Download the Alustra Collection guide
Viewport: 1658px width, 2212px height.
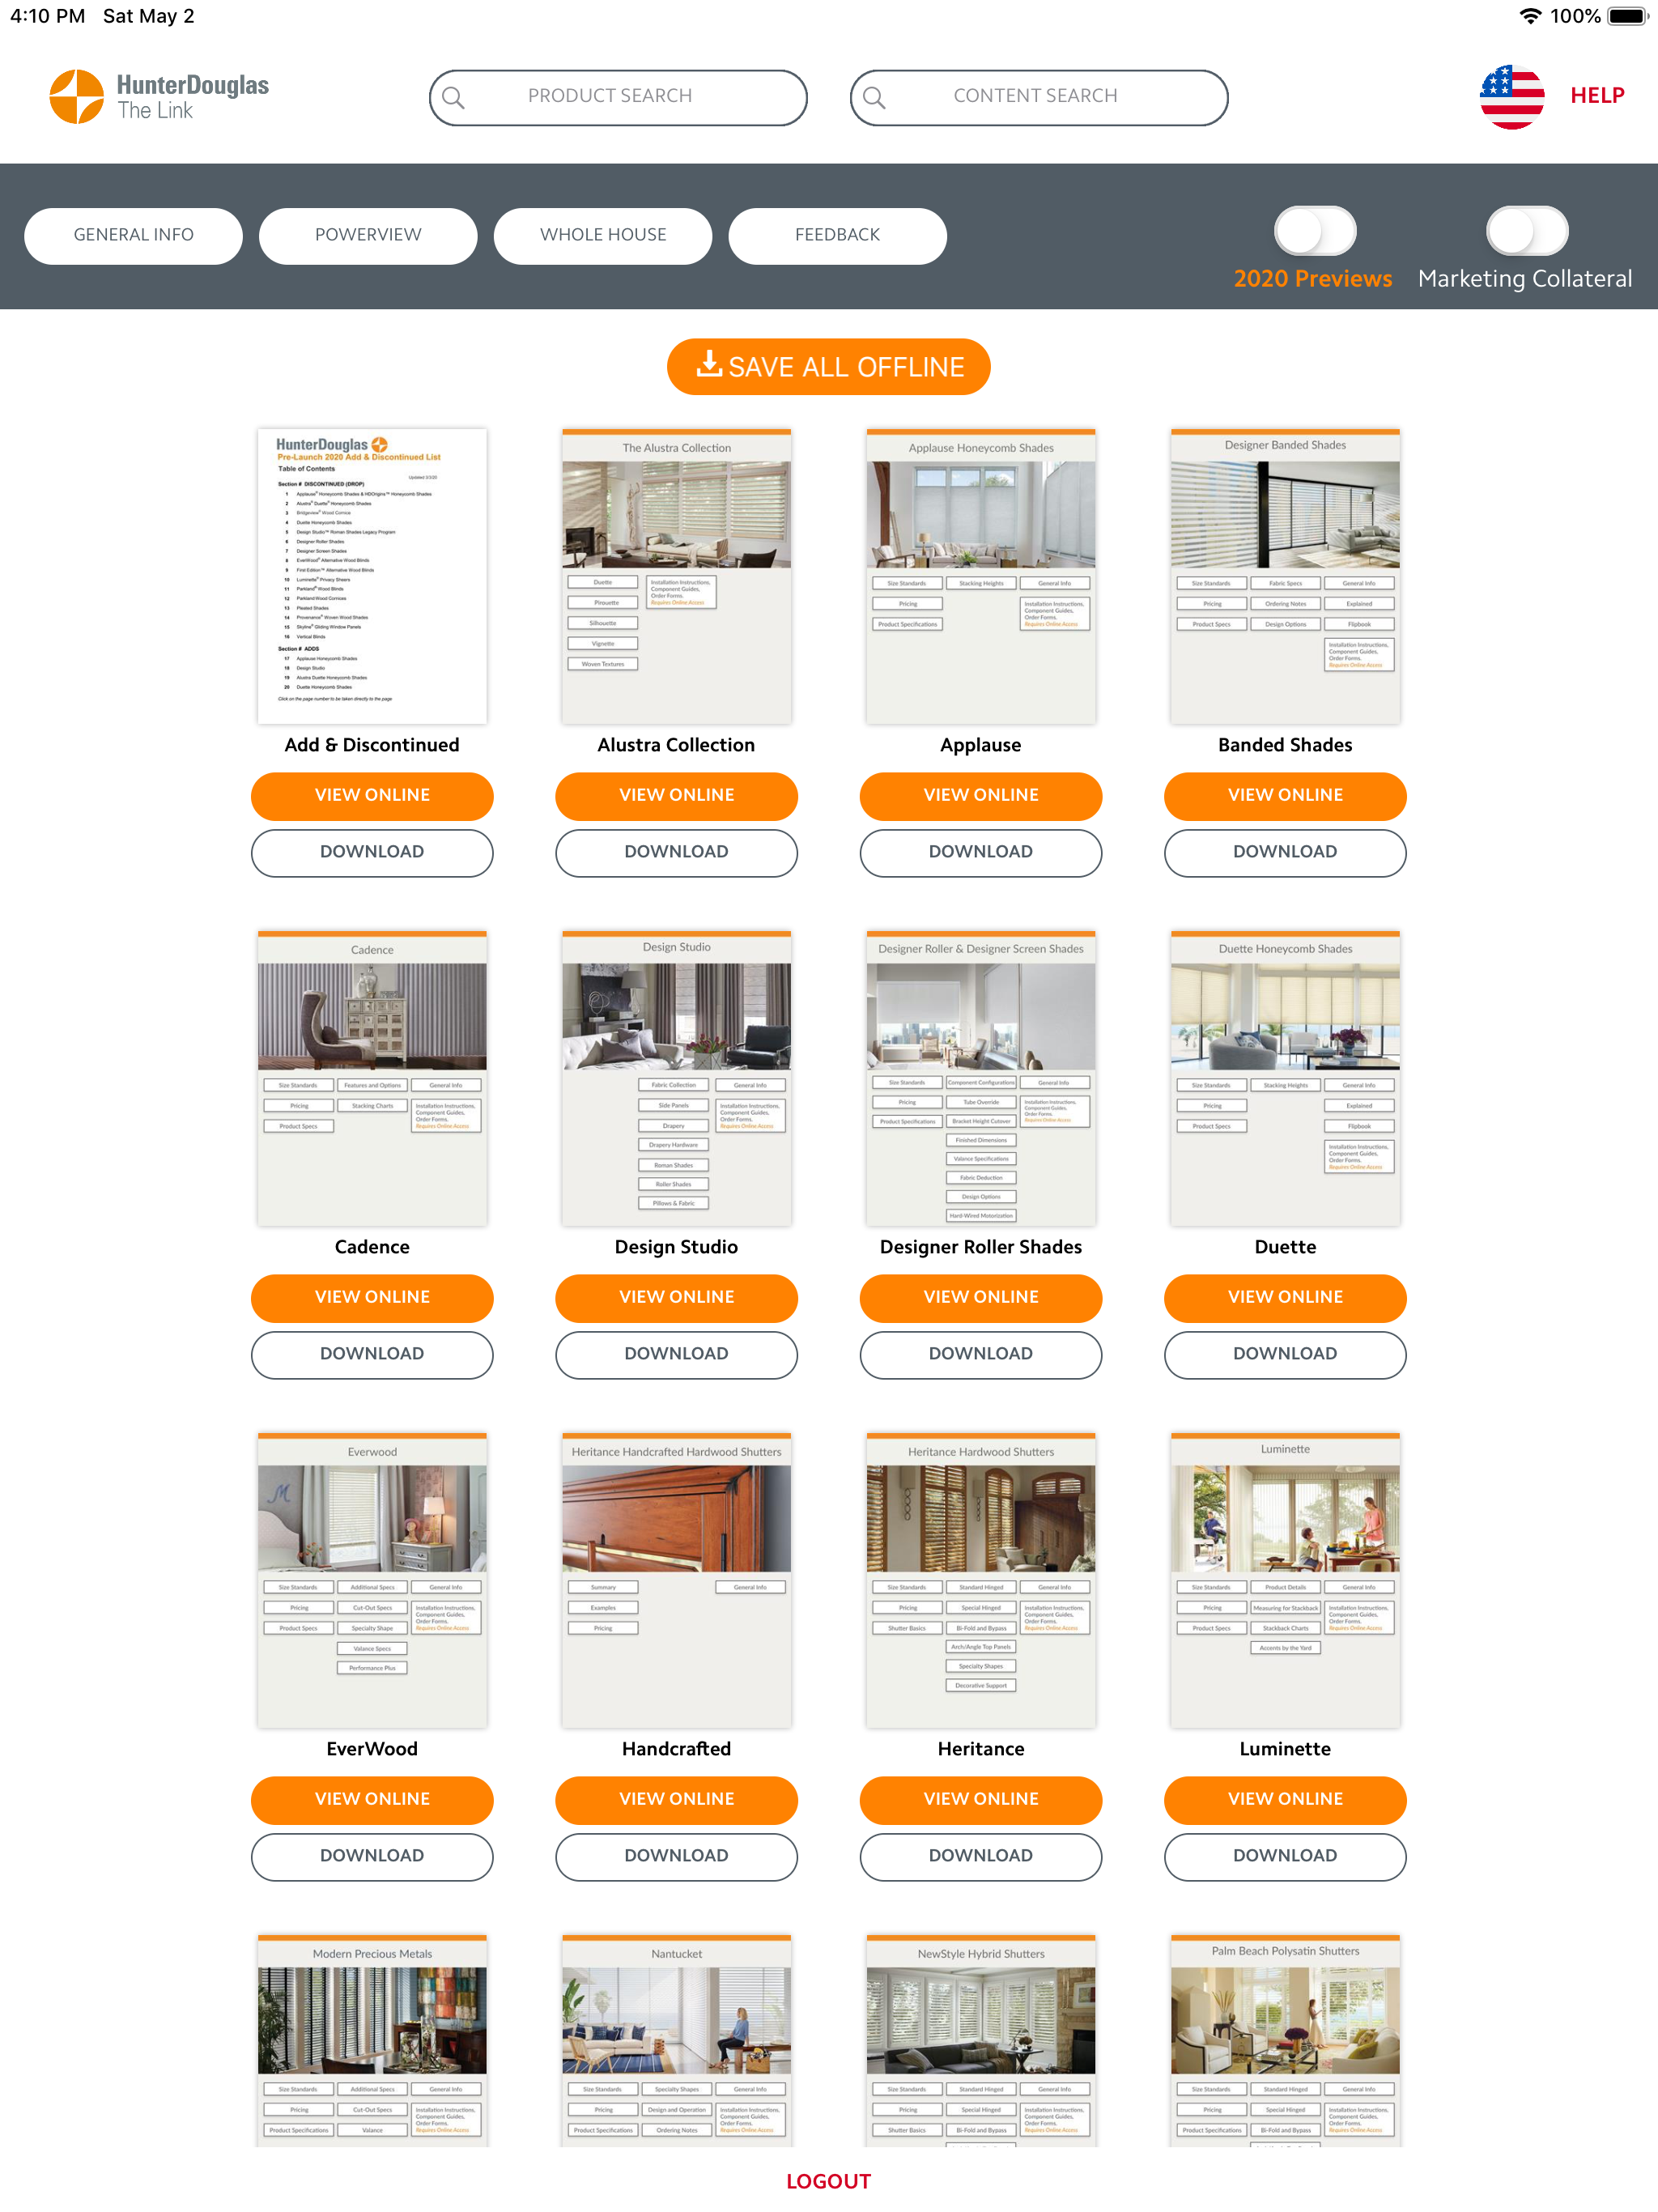676,853
